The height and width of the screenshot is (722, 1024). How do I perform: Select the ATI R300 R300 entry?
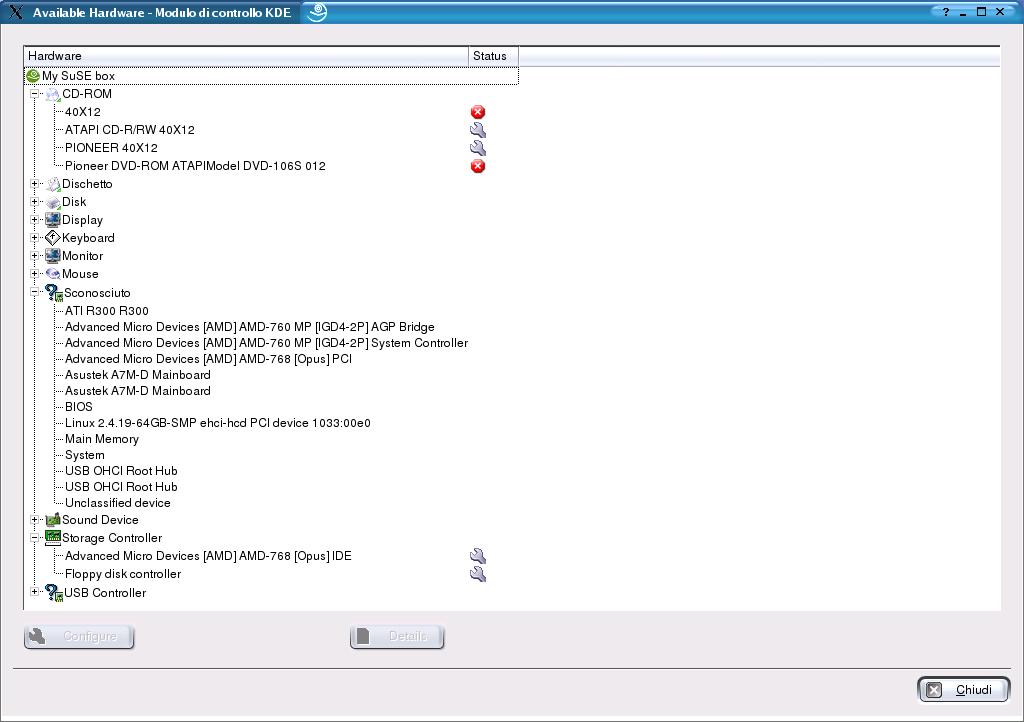point(107,311)
